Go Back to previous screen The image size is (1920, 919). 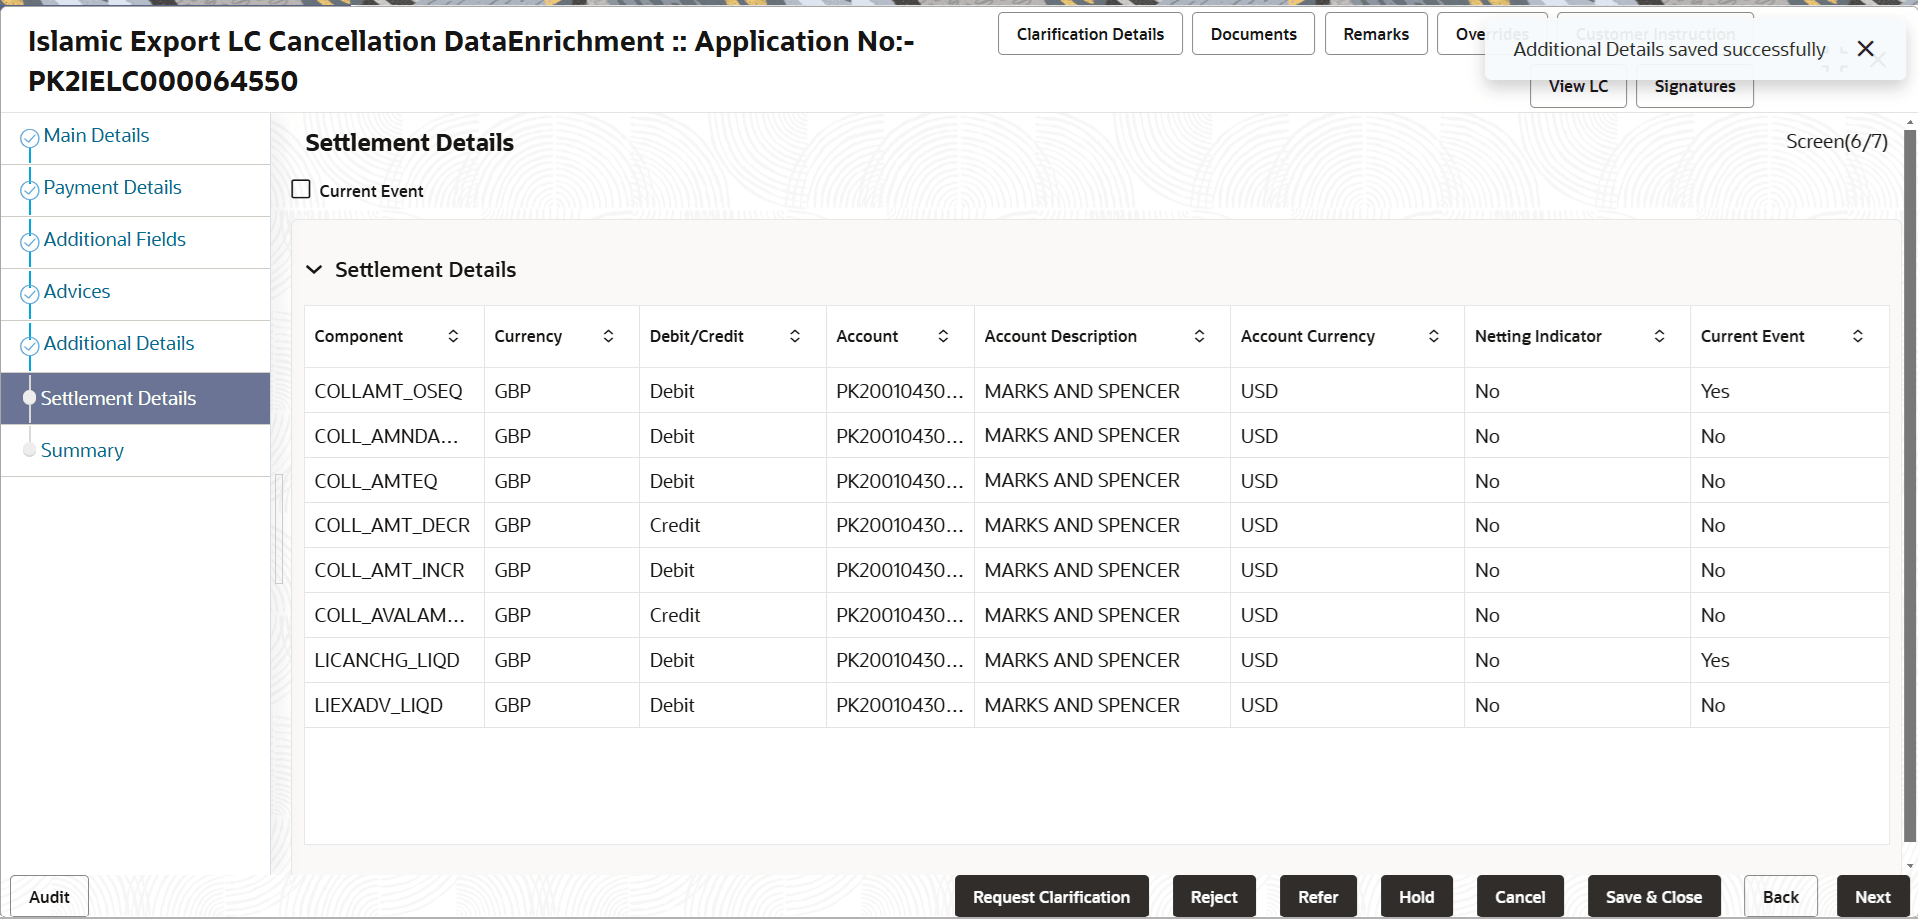click(1781, 897)
